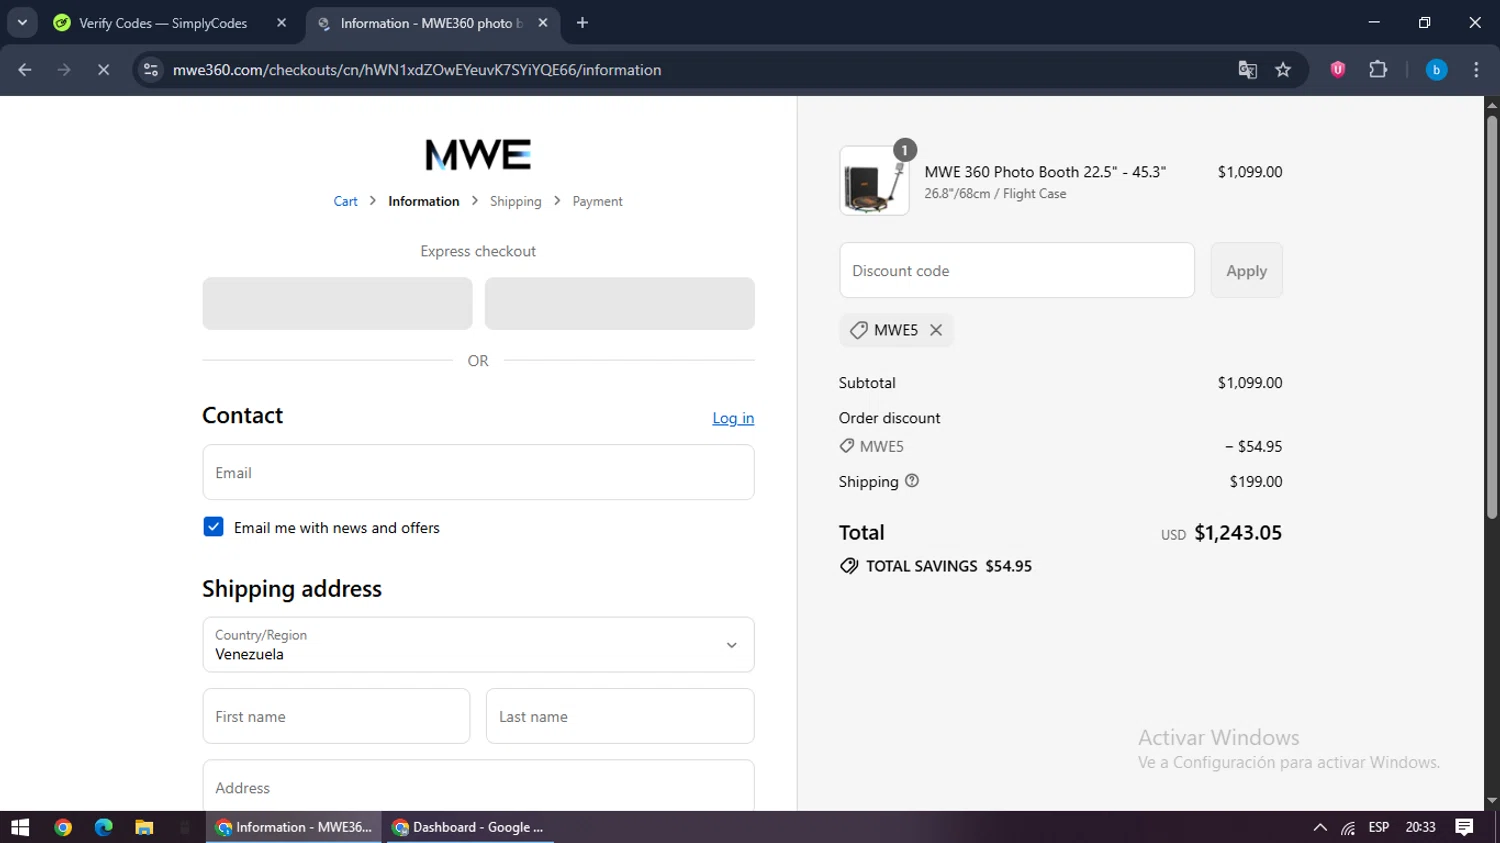Open the tab search dropdown arrow
This screenshot has height=843, width=1500.
[22, 22]
